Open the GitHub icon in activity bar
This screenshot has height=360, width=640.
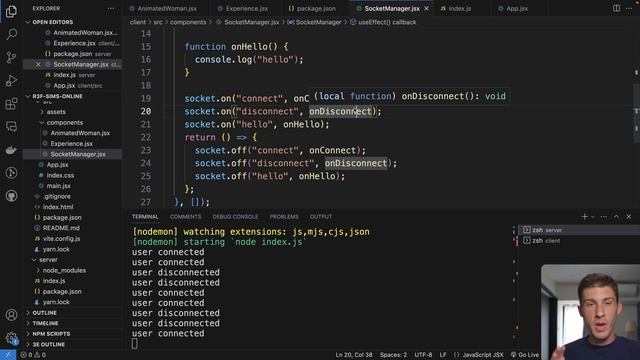click(x=11, y=196)
